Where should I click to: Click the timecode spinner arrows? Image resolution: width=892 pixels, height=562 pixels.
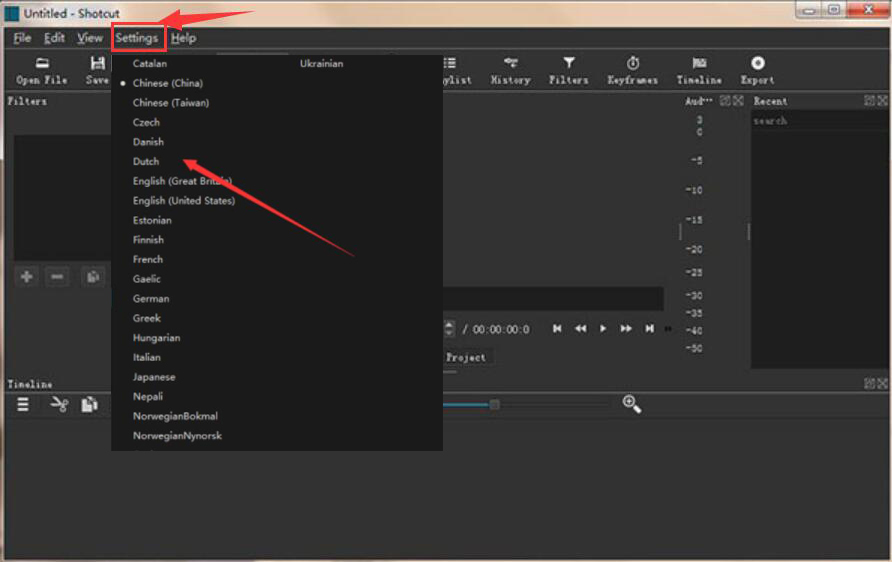(449, 328)
